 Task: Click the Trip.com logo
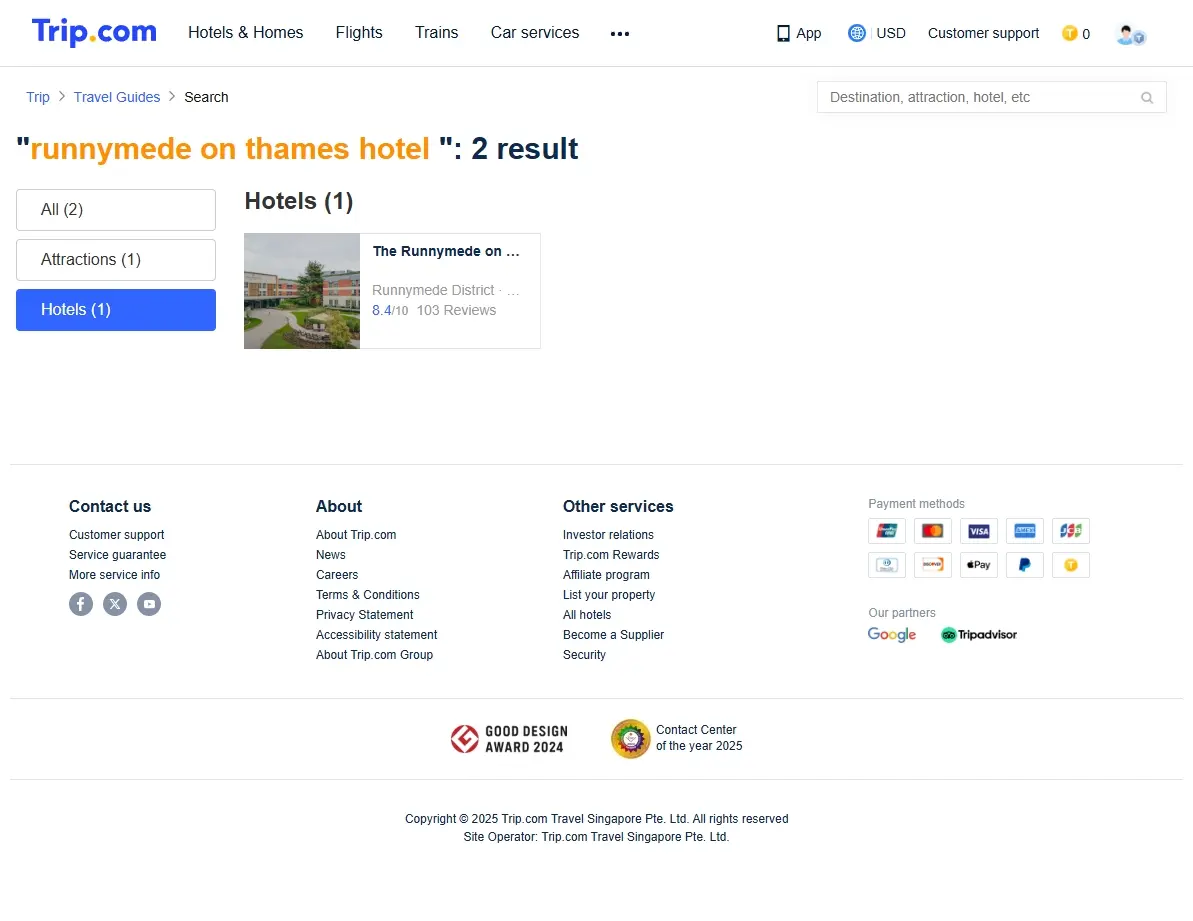point(94,32)
